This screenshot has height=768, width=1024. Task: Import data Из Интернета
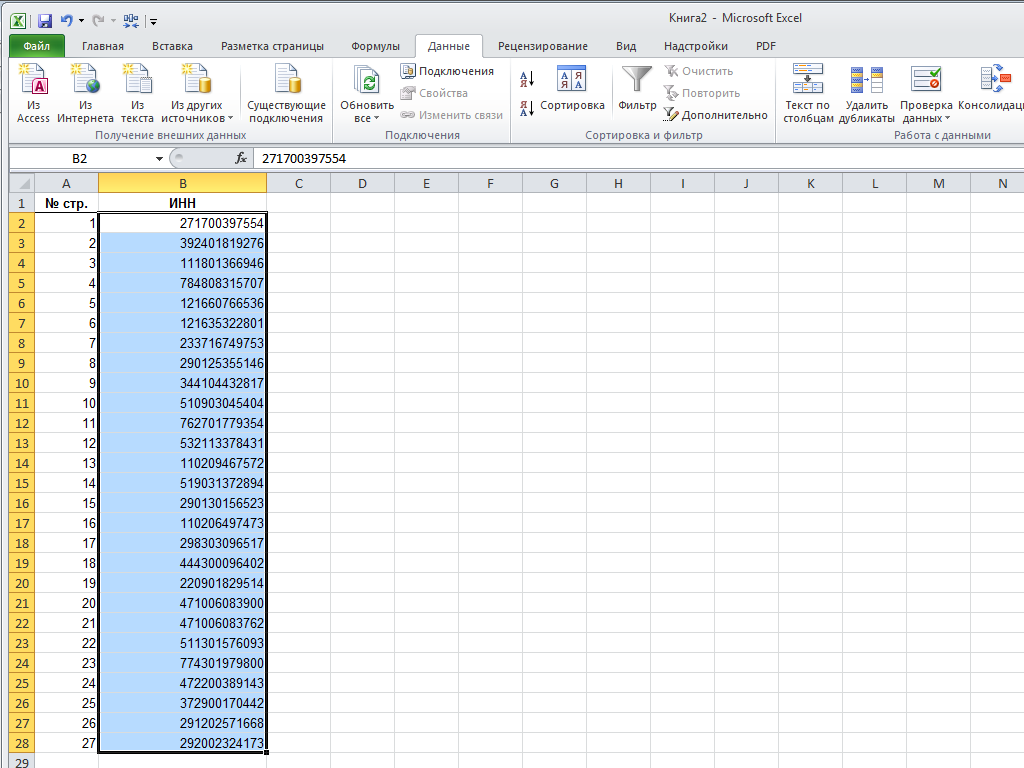point(86,93)
